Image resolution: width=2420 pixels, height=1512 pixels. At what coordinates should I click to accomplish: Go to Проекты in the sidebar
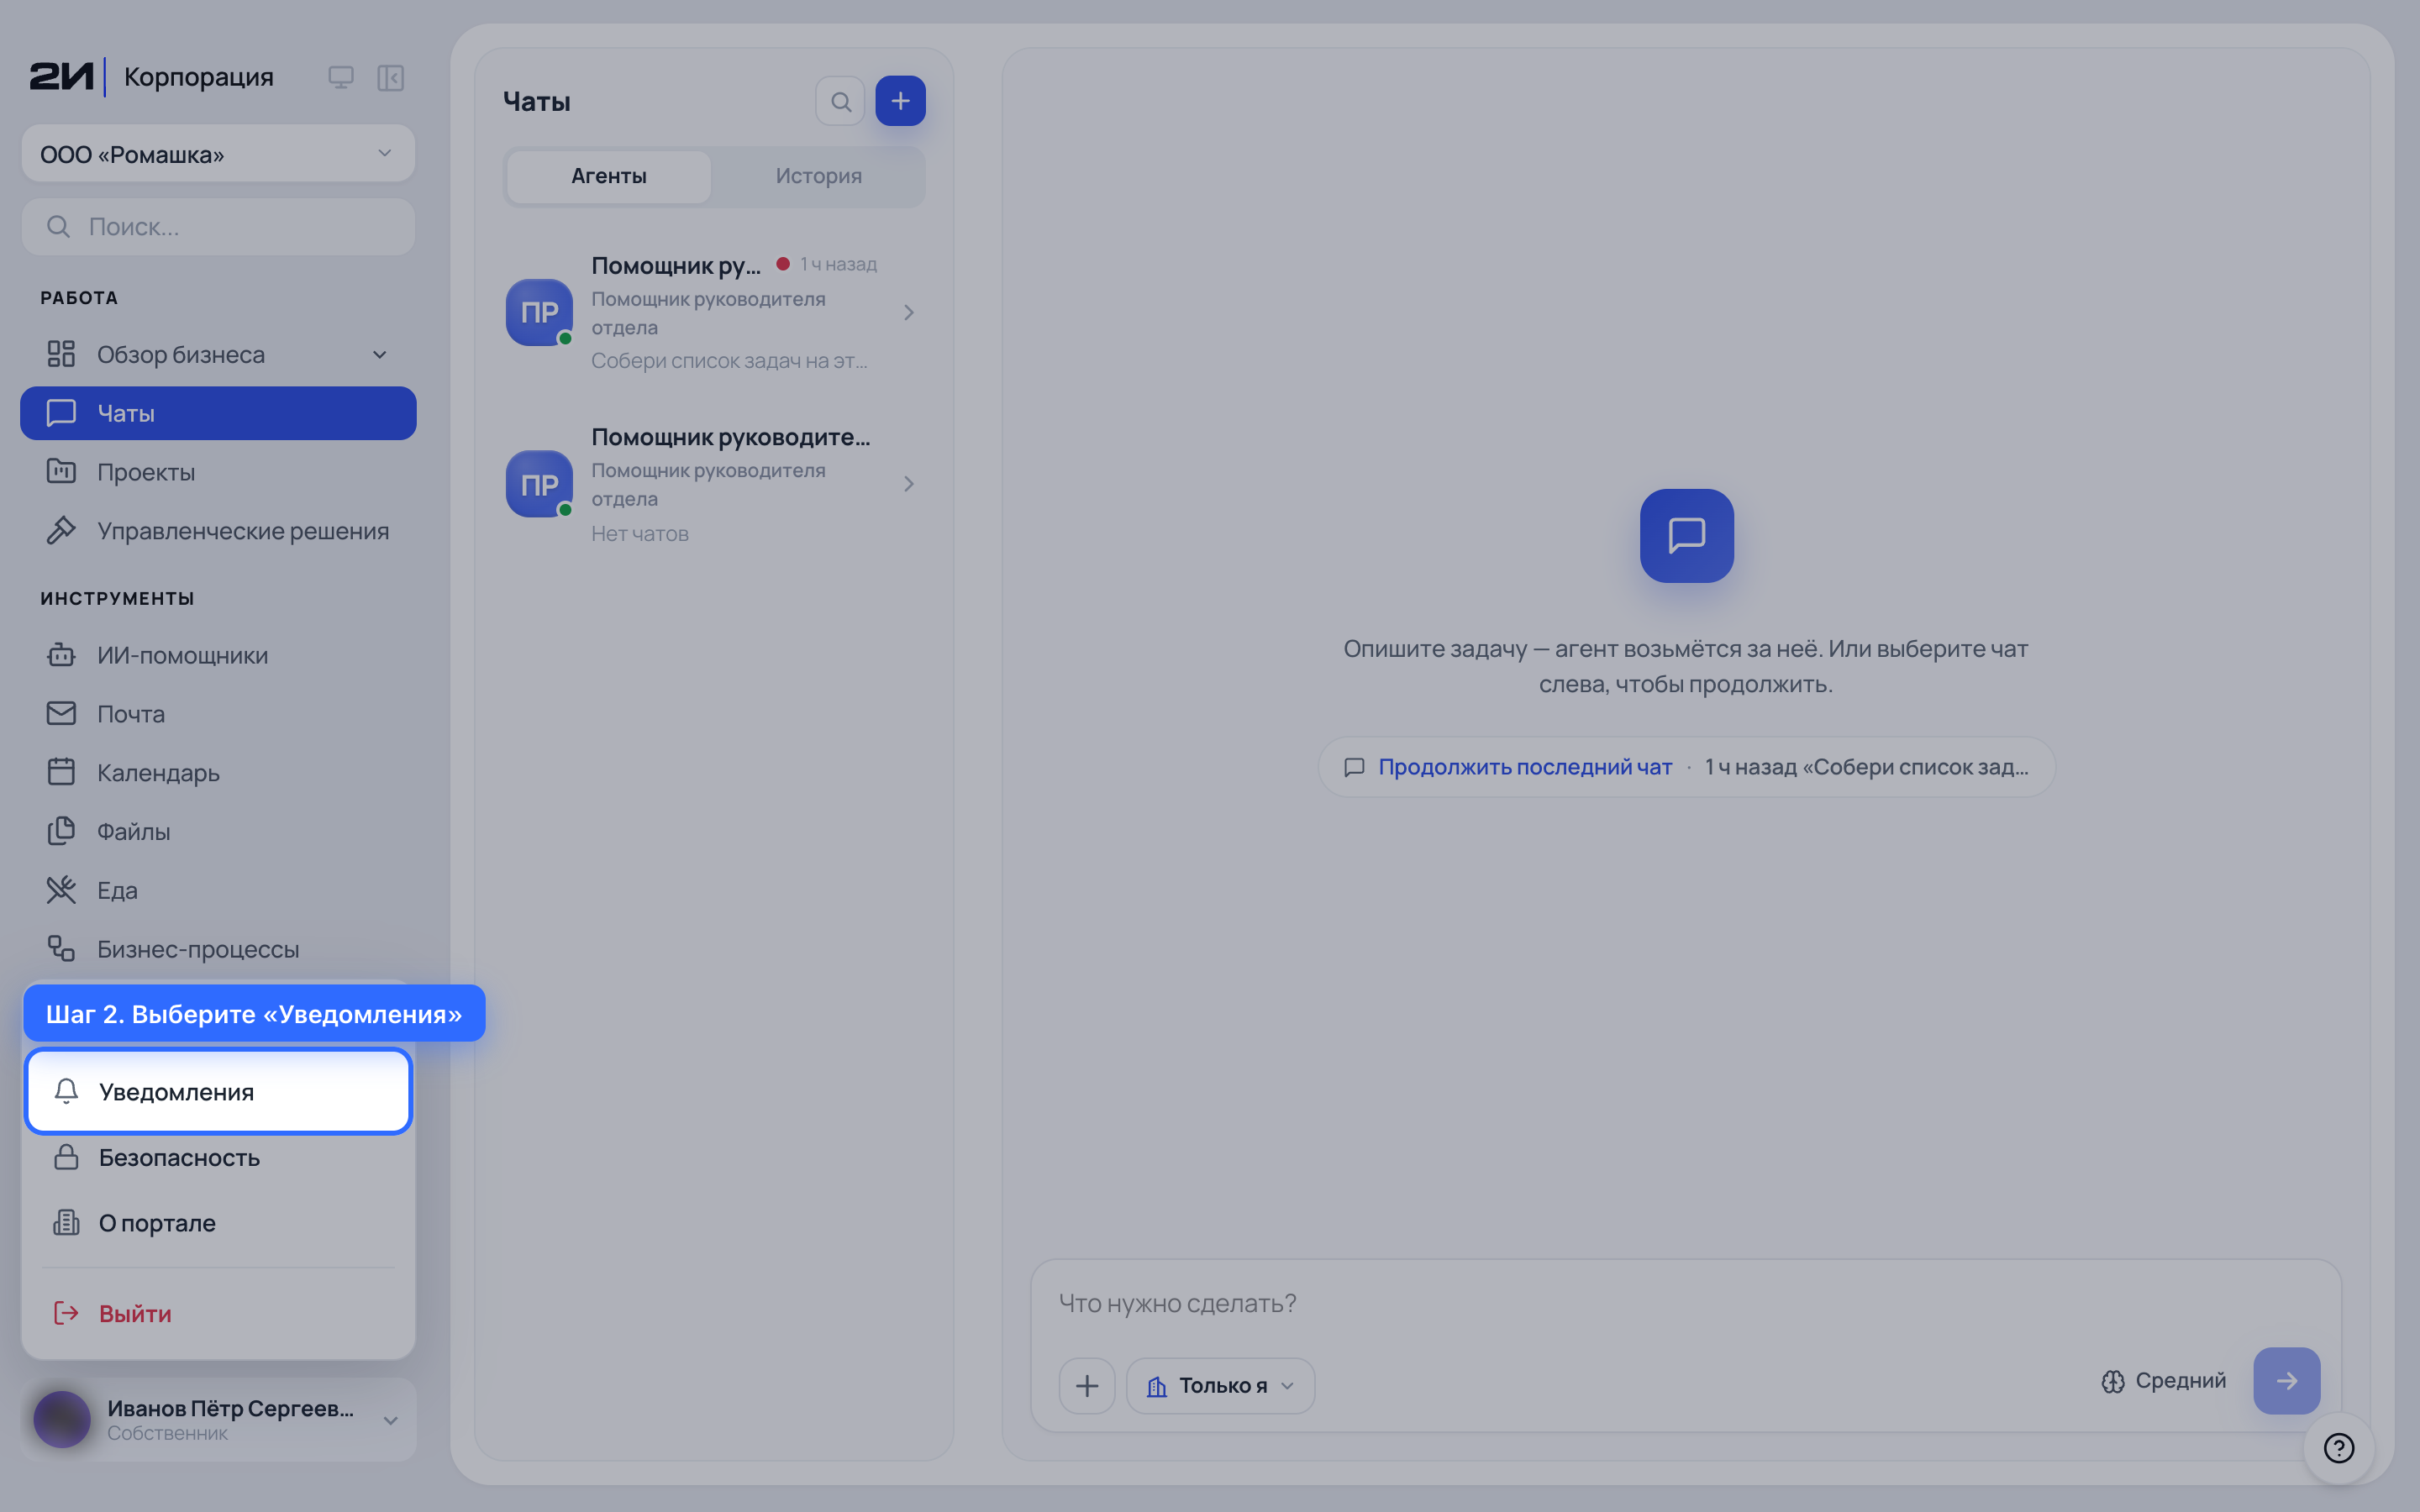(x=218, y=472)
